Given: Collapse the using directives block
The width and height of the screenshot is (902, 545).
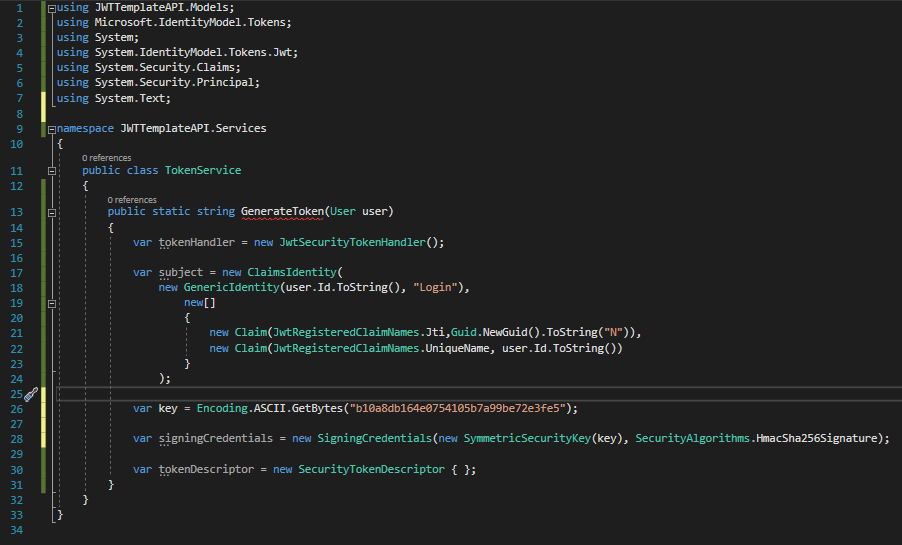Looking at the screenshot, I should click(52, 9).
